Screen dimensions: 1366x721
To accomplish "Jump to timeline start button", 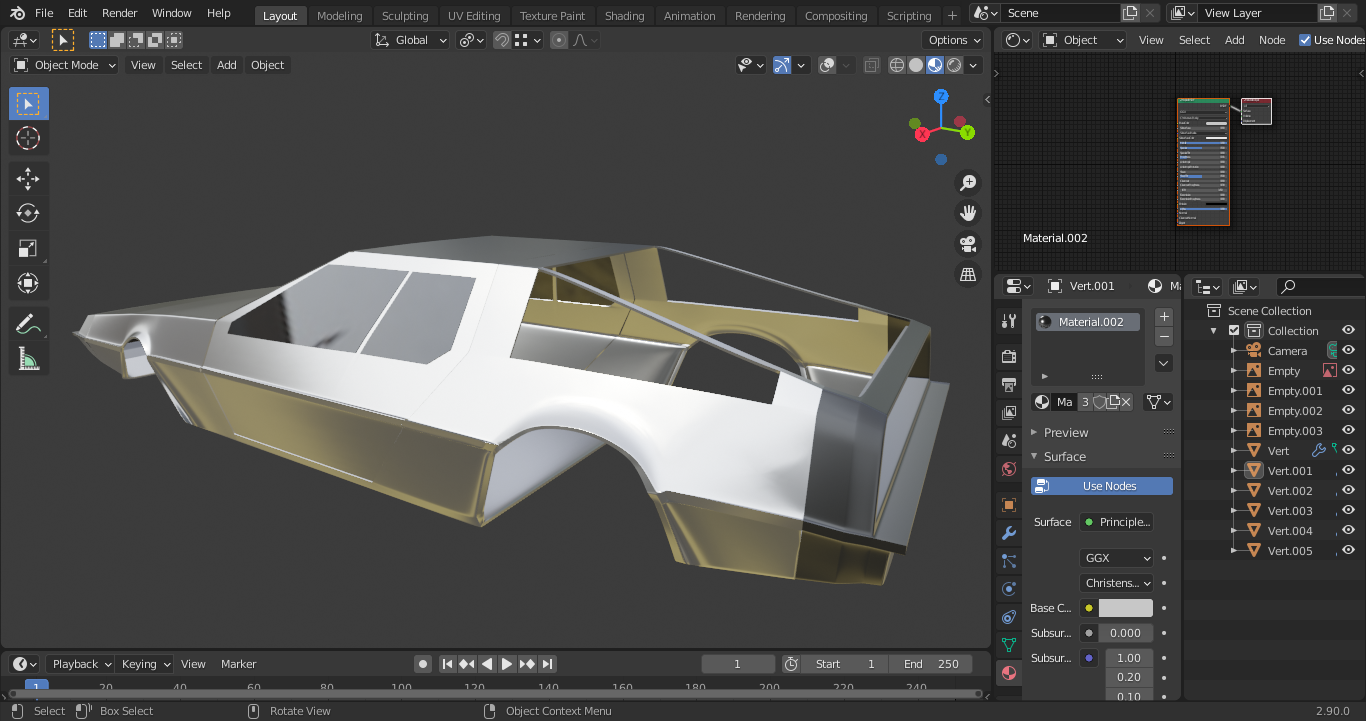I will [x=447, y=664].
